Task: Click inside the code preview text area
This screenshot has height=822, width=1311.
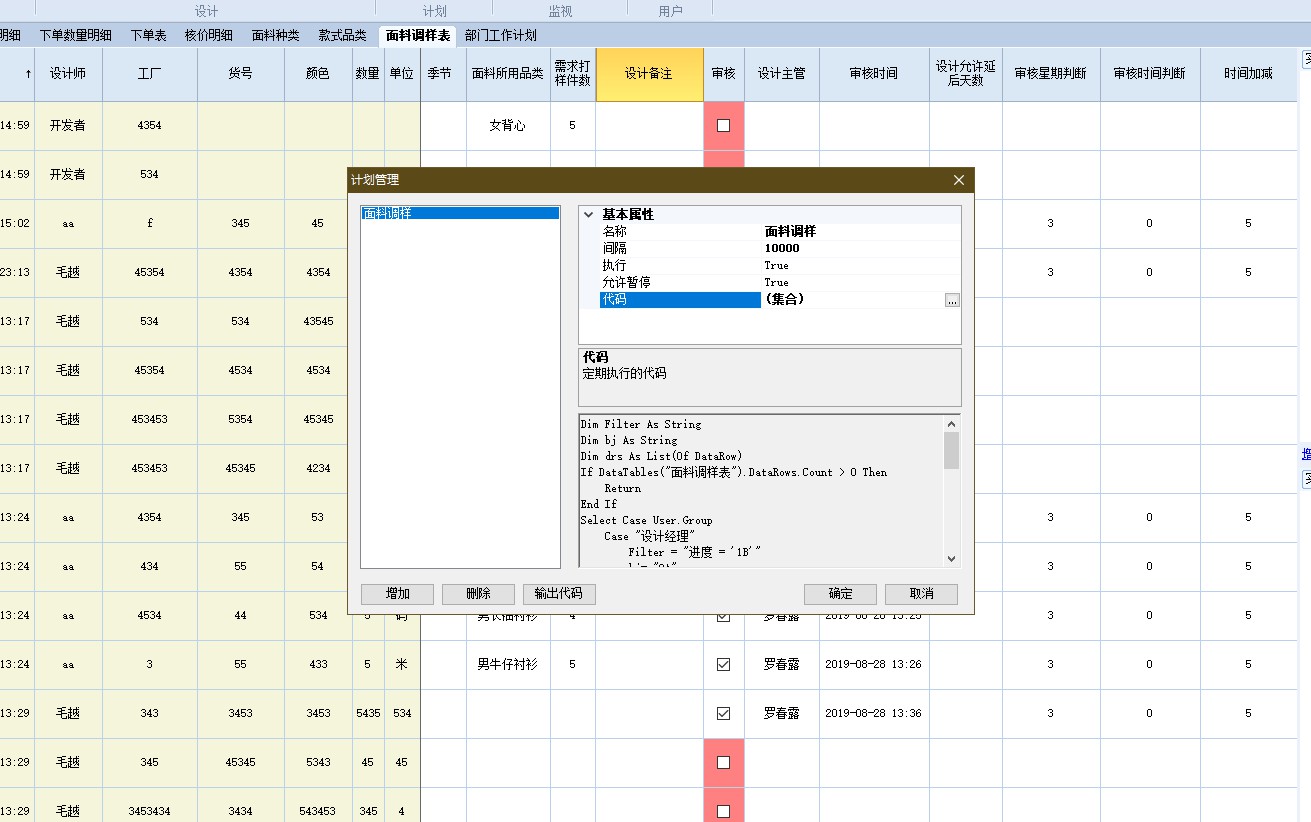Action: [x=761, y=491]
